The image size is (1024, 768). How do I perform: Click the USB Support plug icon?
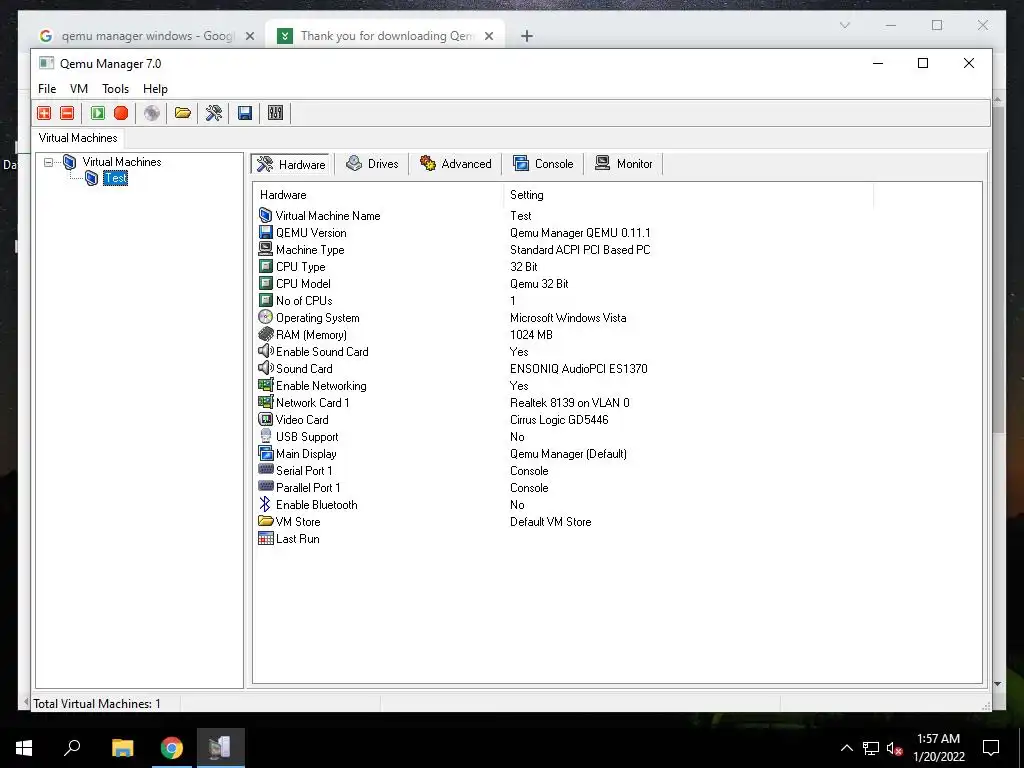[265, 436]
